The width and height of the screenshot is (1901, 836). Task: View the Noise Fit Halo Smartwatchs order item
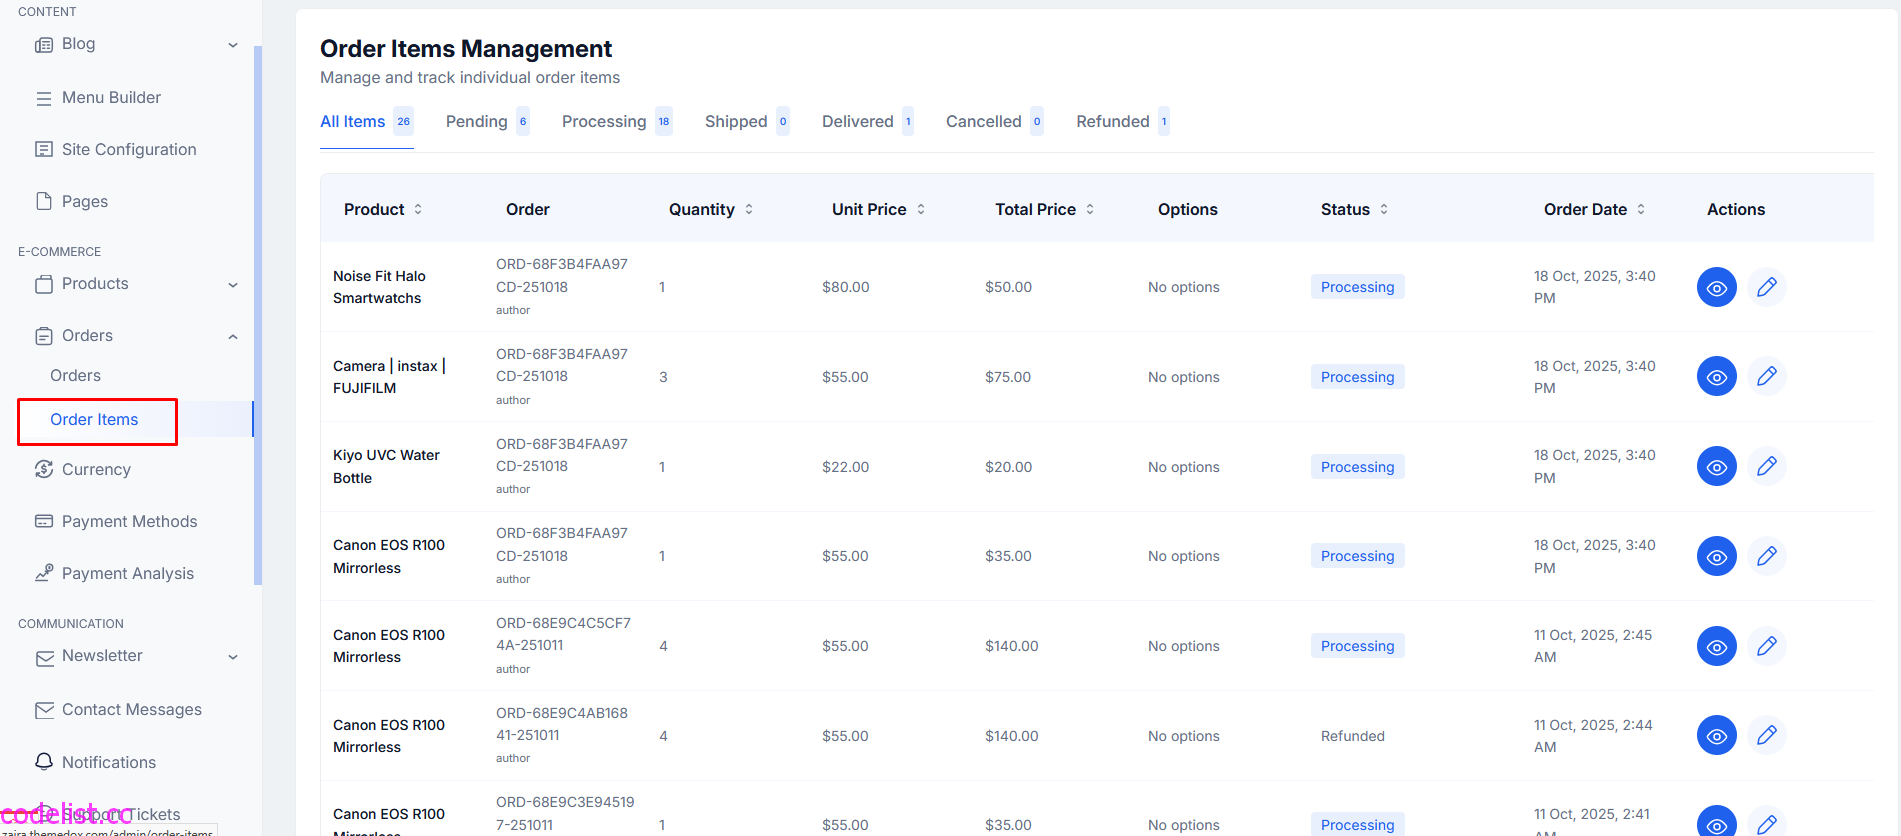[x=1716, y=287]
